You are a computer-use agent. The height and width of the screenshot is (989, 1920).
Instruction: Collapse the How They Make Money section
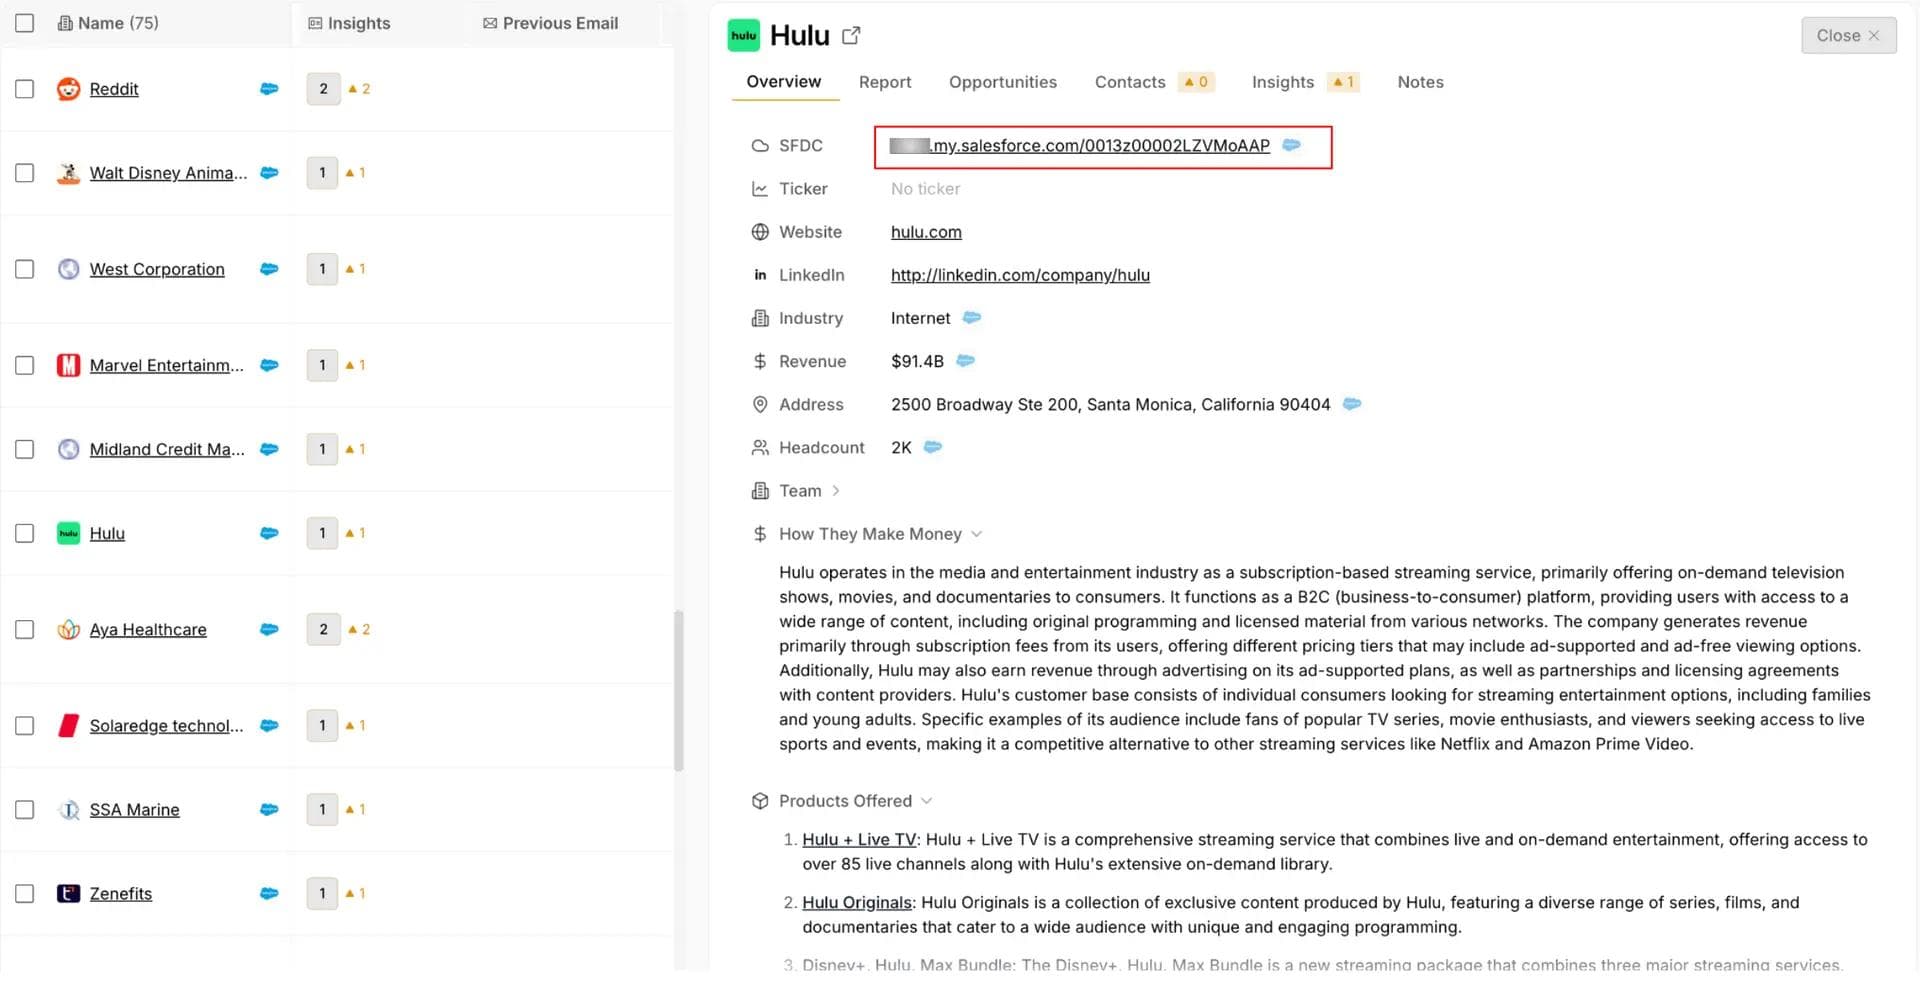click(x=976, y=534)
